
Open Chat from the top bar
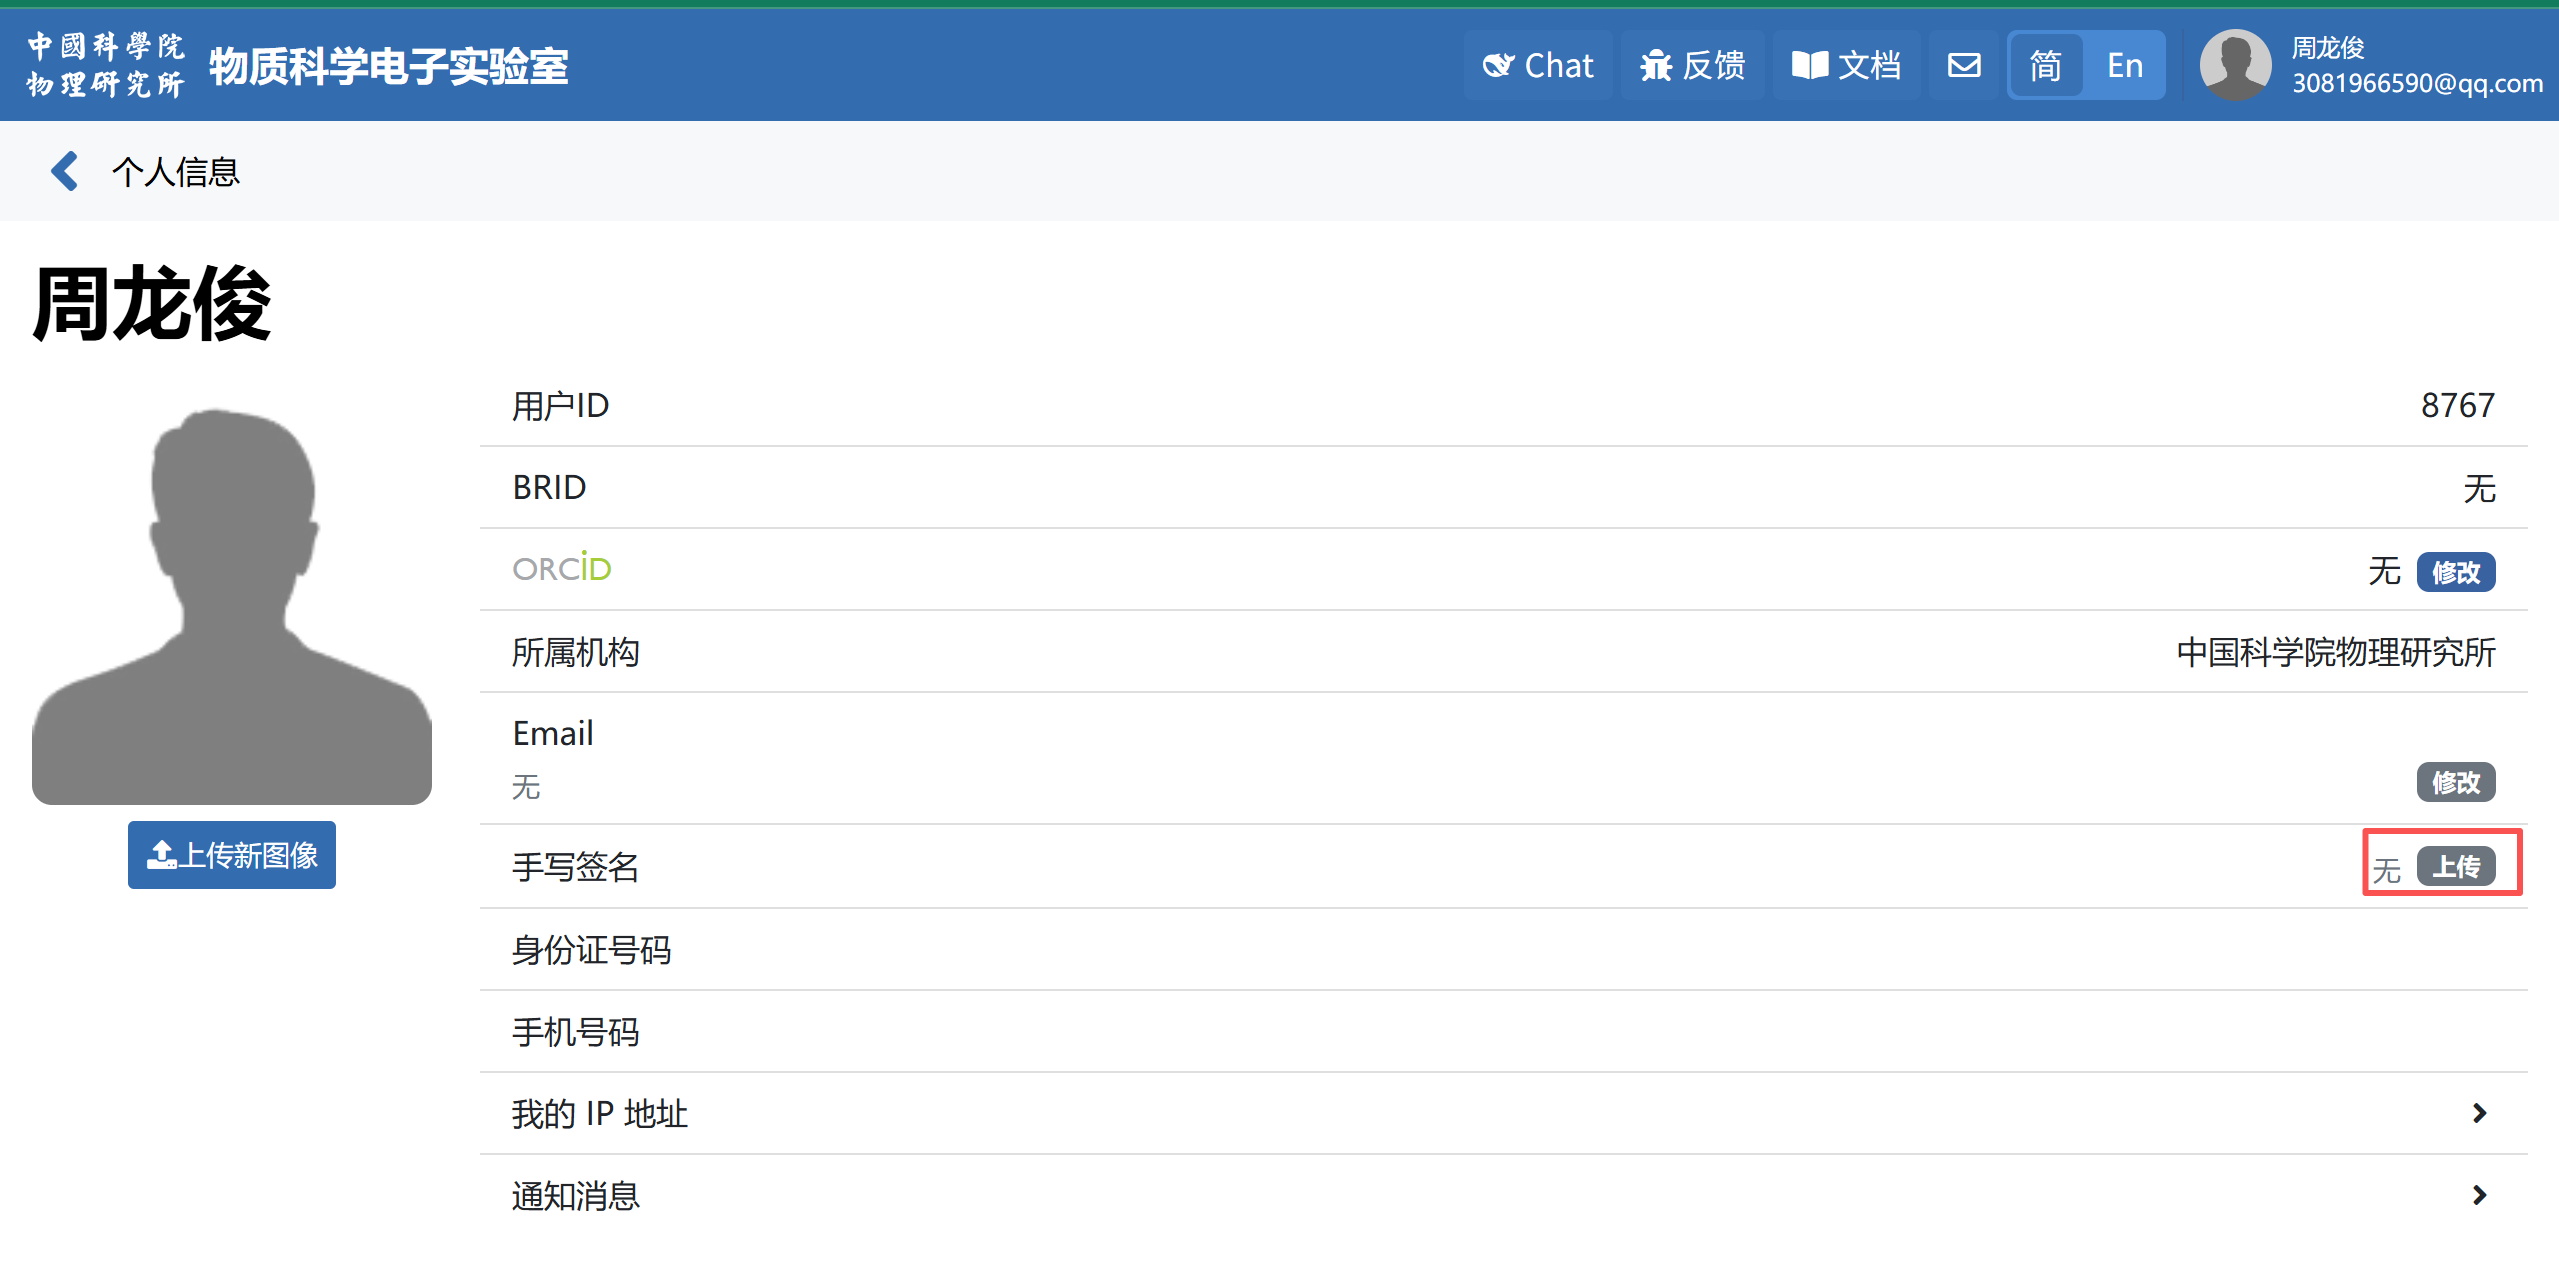1538,66
